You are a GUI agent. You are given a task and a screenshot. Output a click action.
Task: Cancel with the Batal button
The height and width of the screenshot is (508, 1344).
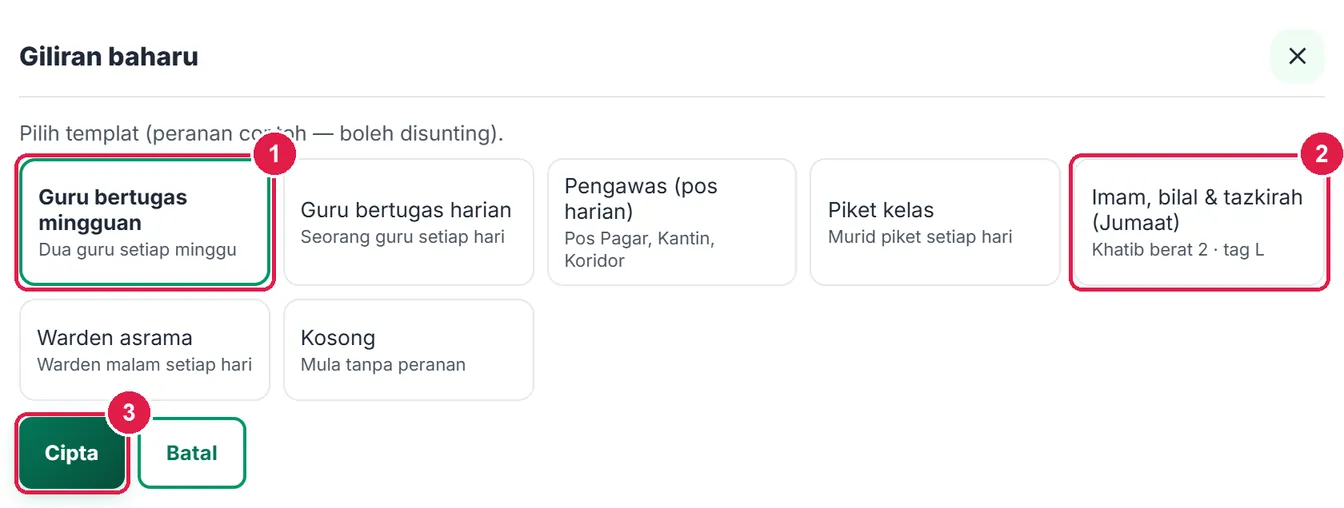click(192, 453)
